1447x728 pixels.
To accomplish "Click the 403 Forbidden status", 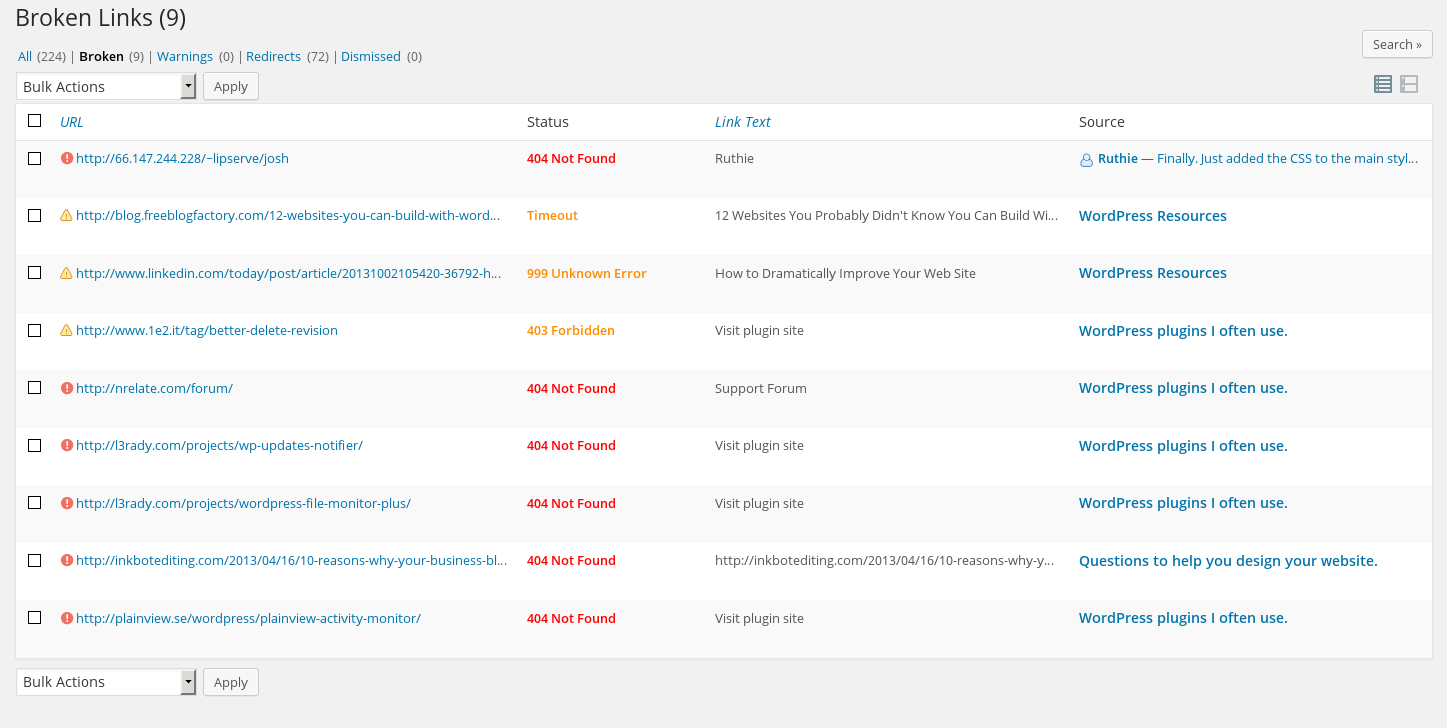I will 571,330.
